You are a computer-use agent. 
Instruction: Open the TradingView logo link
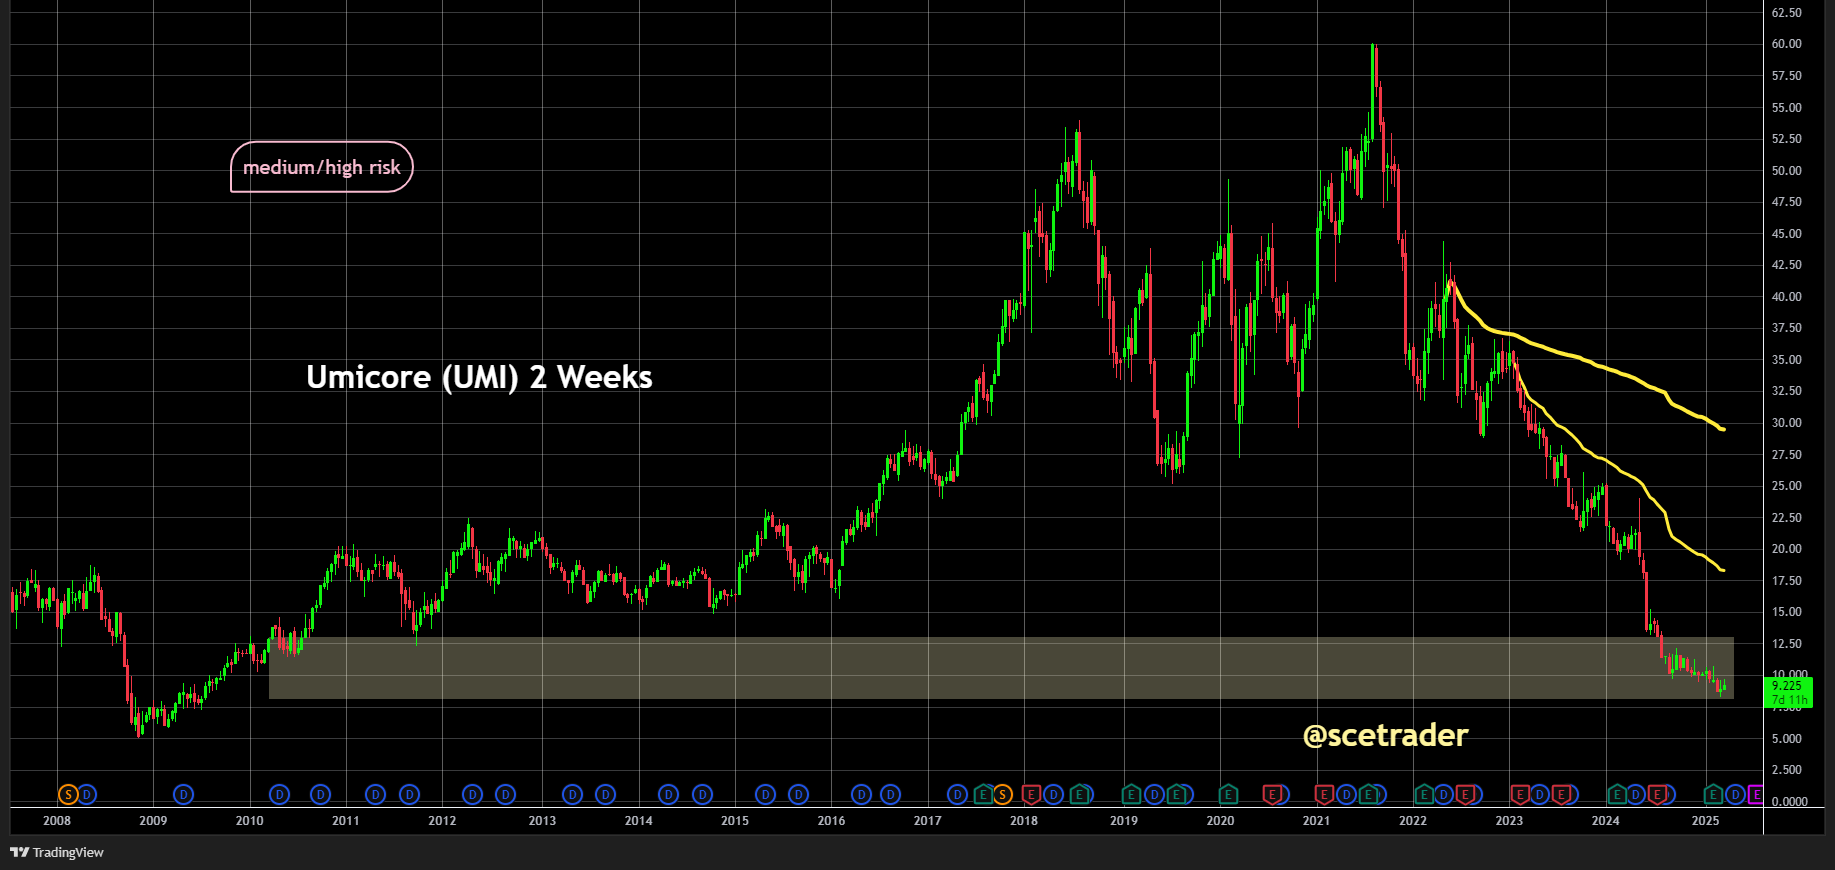[57, 852]
